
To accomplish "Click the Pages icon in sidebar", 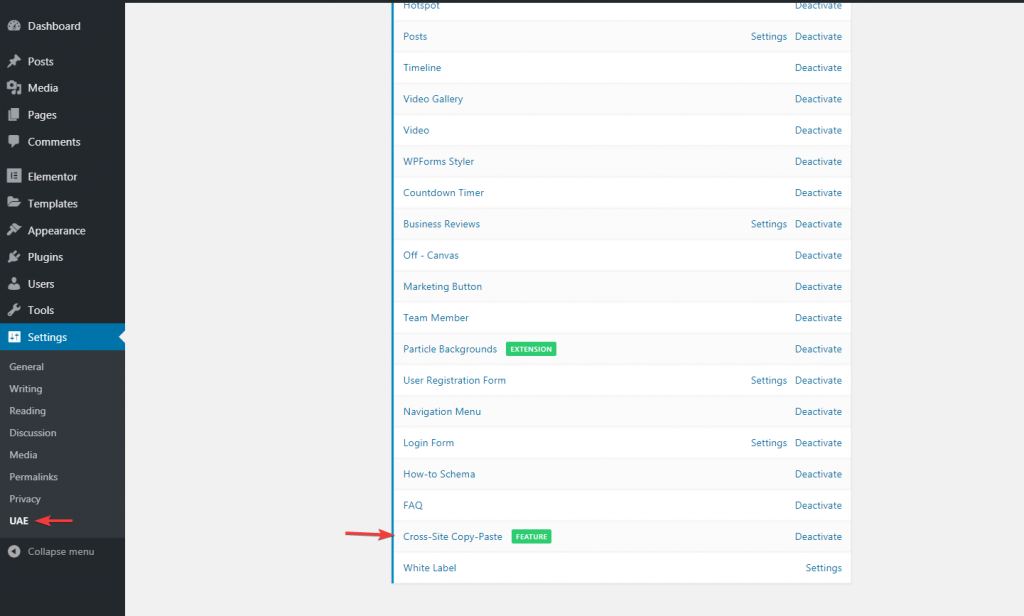I will [14, 115].
